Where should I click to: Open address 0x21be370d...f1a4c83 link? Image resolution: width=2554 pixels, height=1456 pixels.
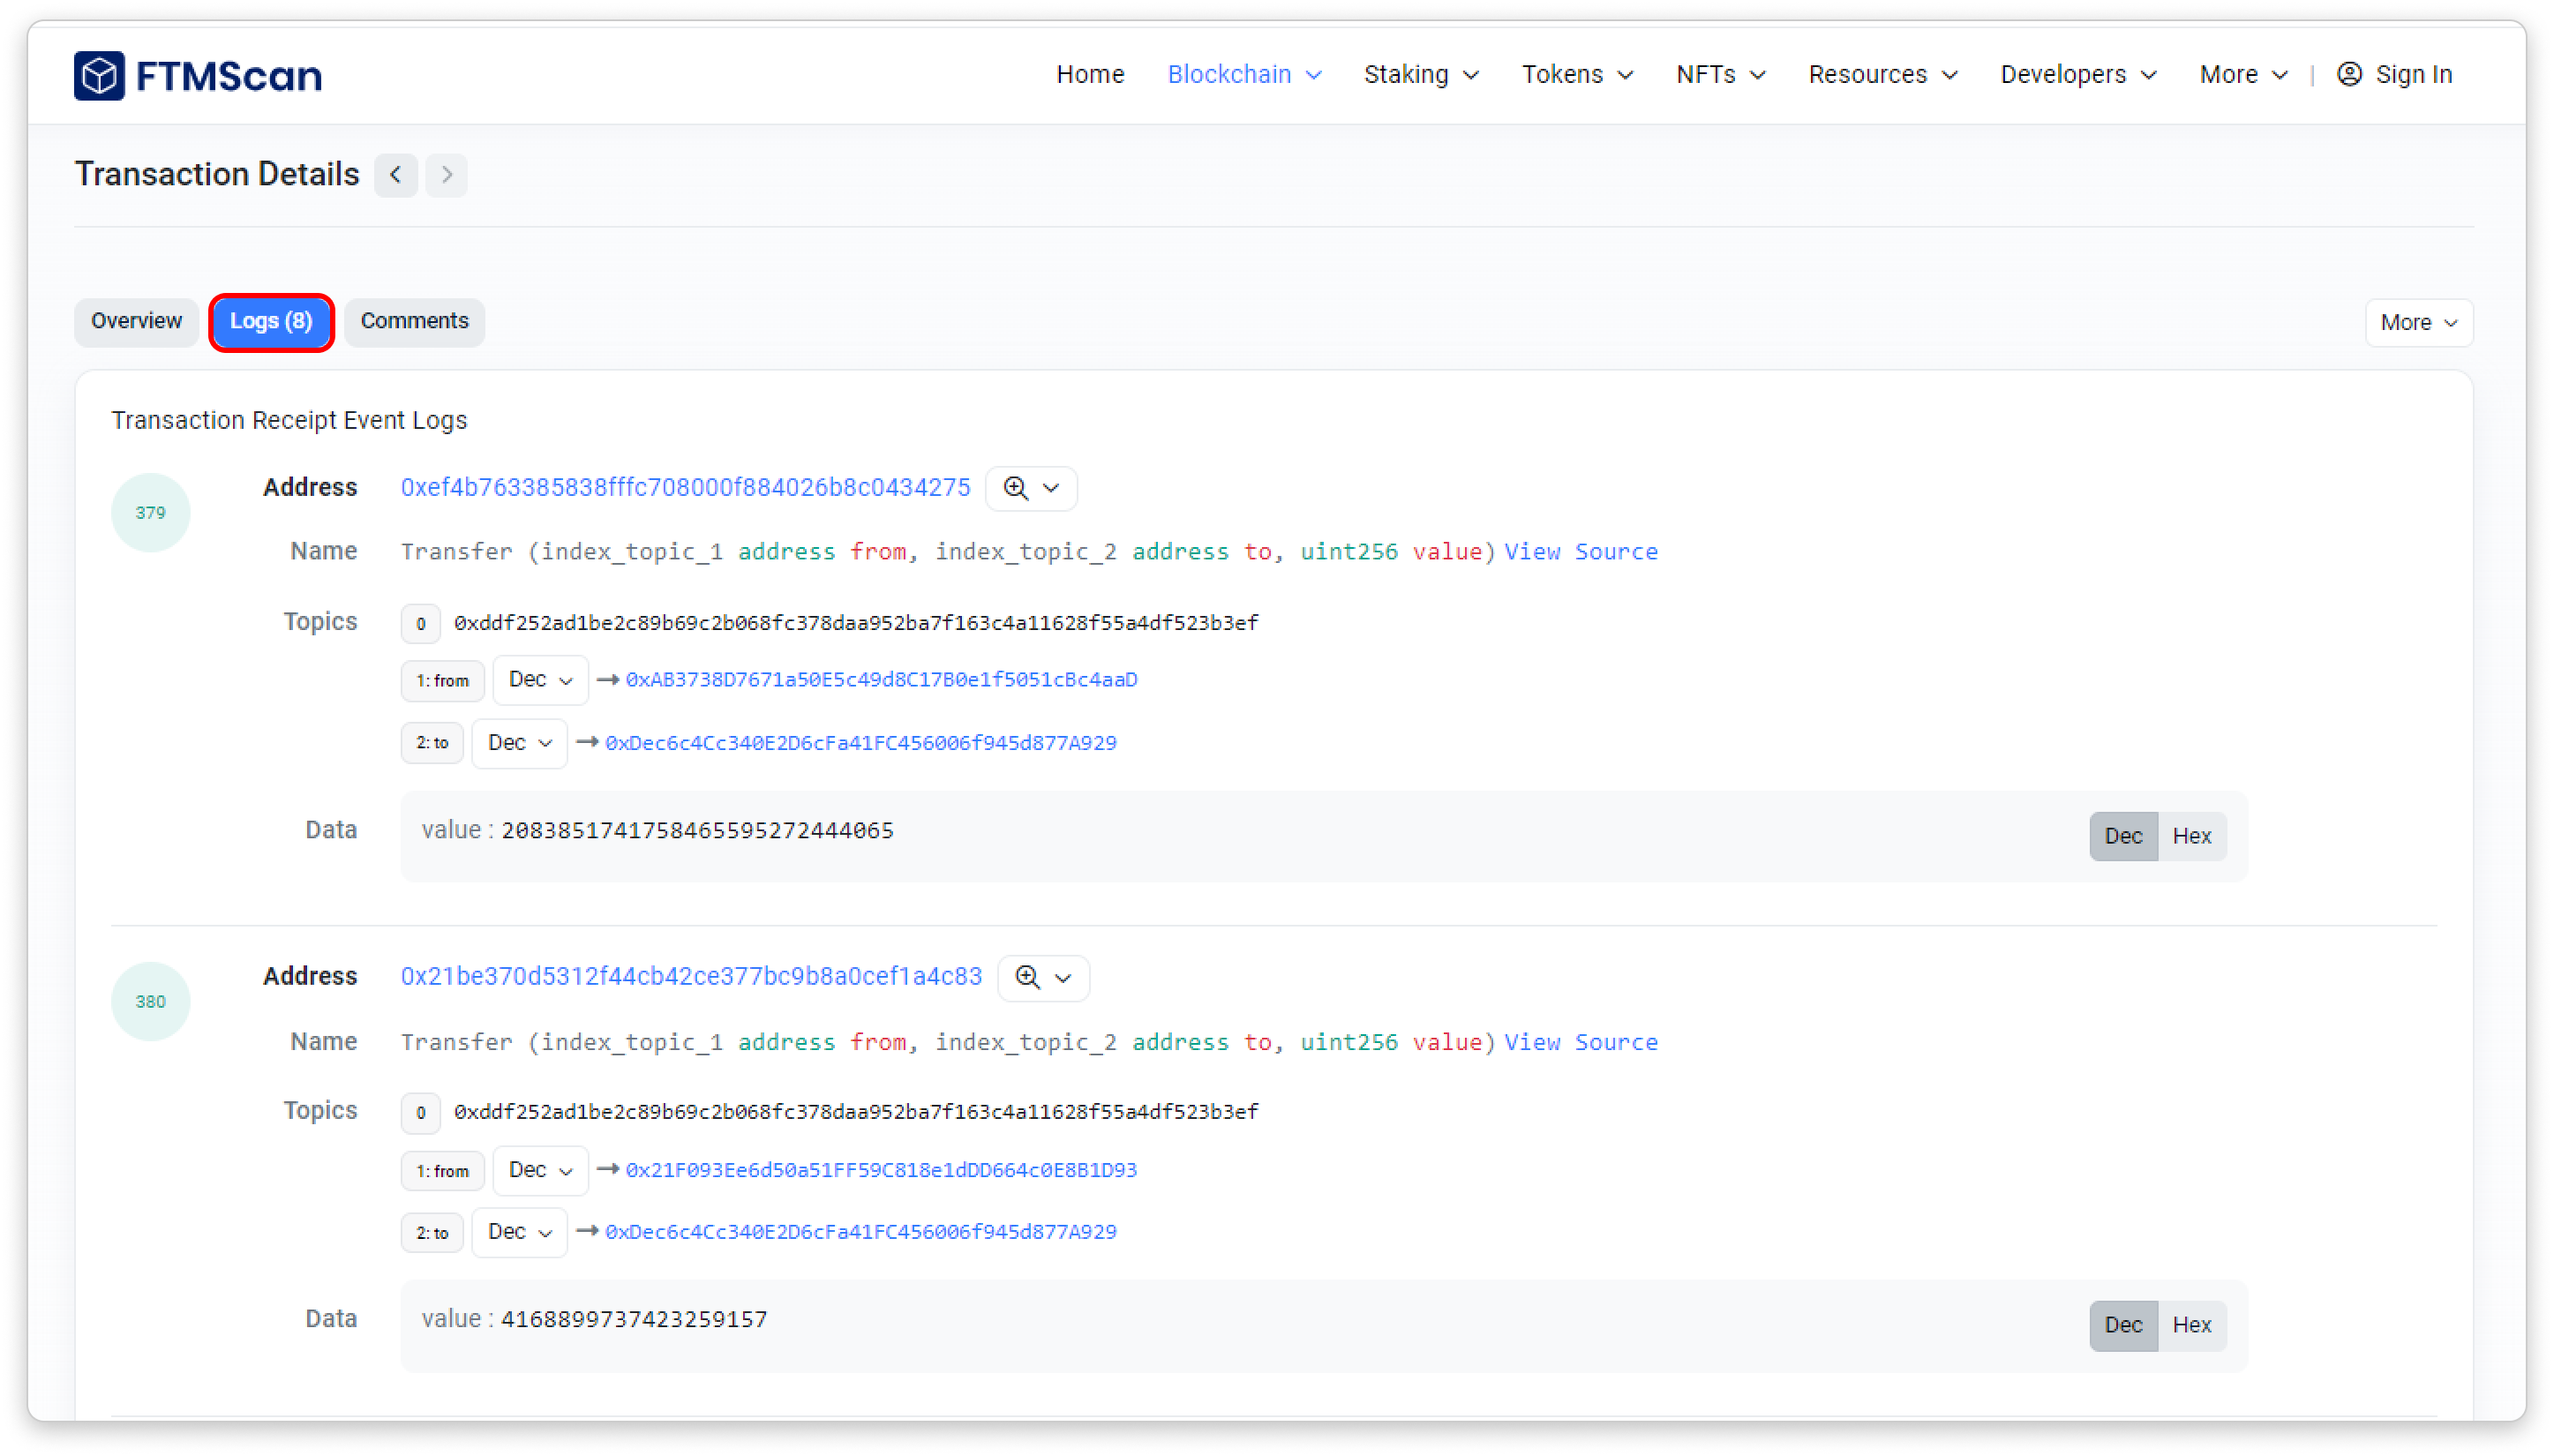(691, 976)
